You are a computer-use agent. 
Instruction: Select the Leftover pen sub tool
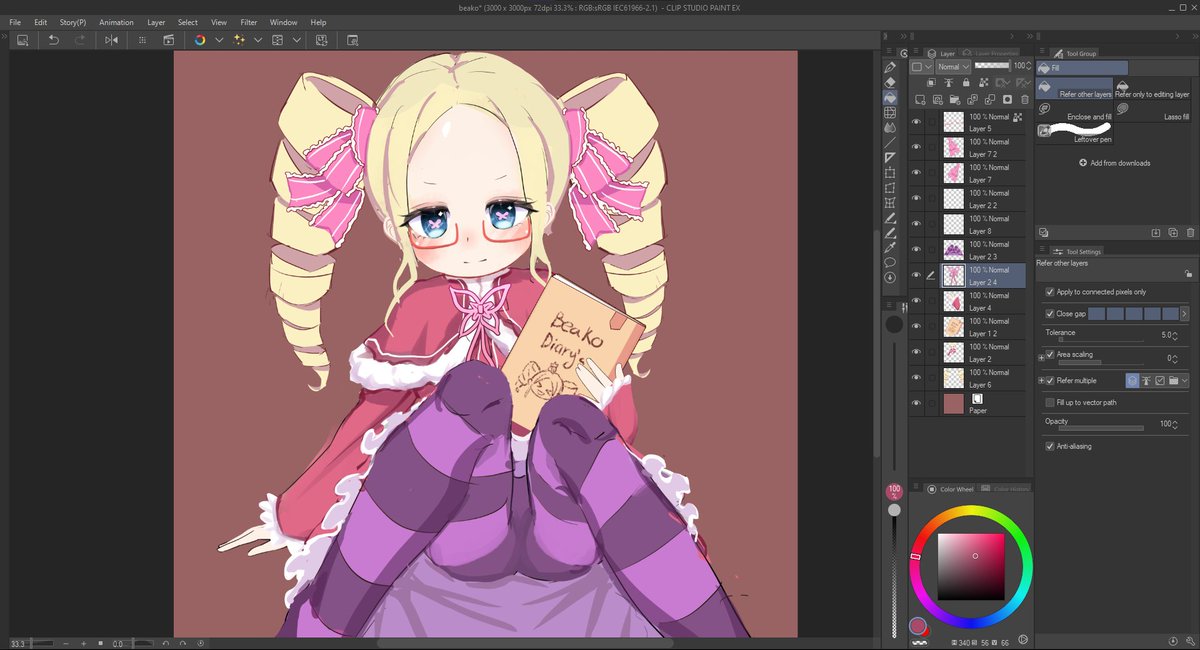point(1074,133)
